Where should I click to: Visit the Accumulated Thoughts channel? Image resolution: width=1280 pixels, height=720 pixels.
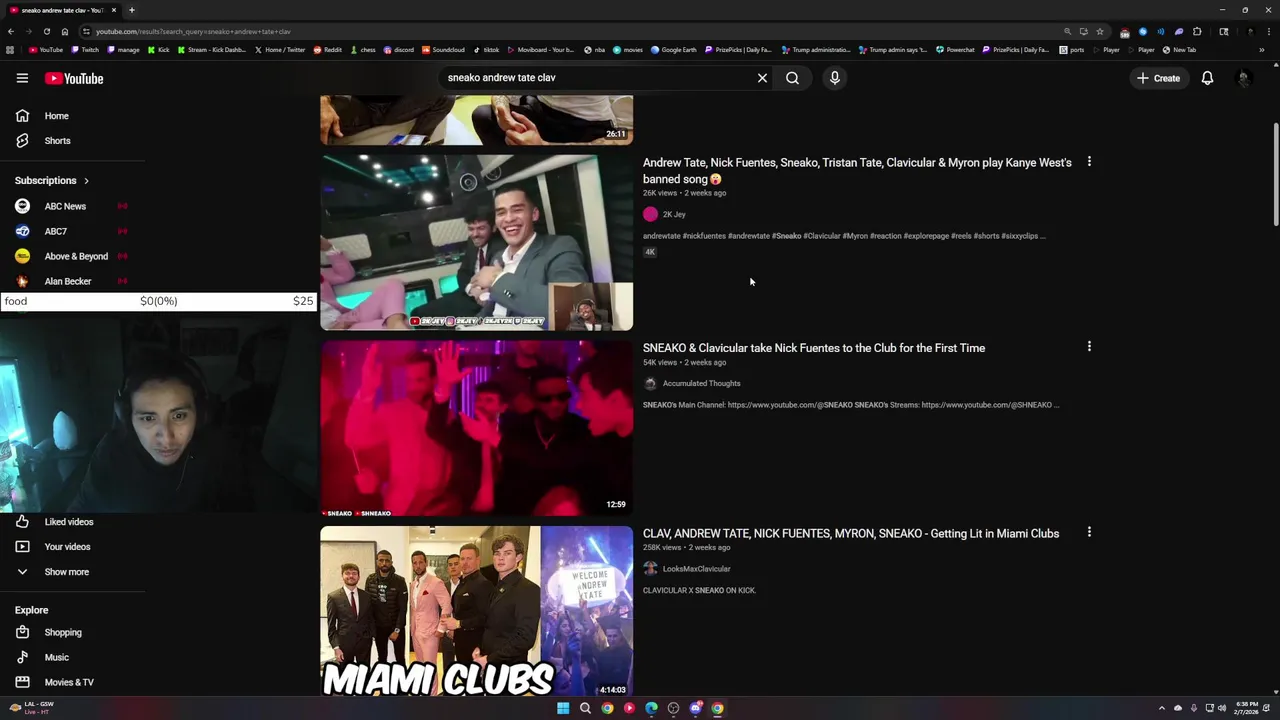coord(701,383)
